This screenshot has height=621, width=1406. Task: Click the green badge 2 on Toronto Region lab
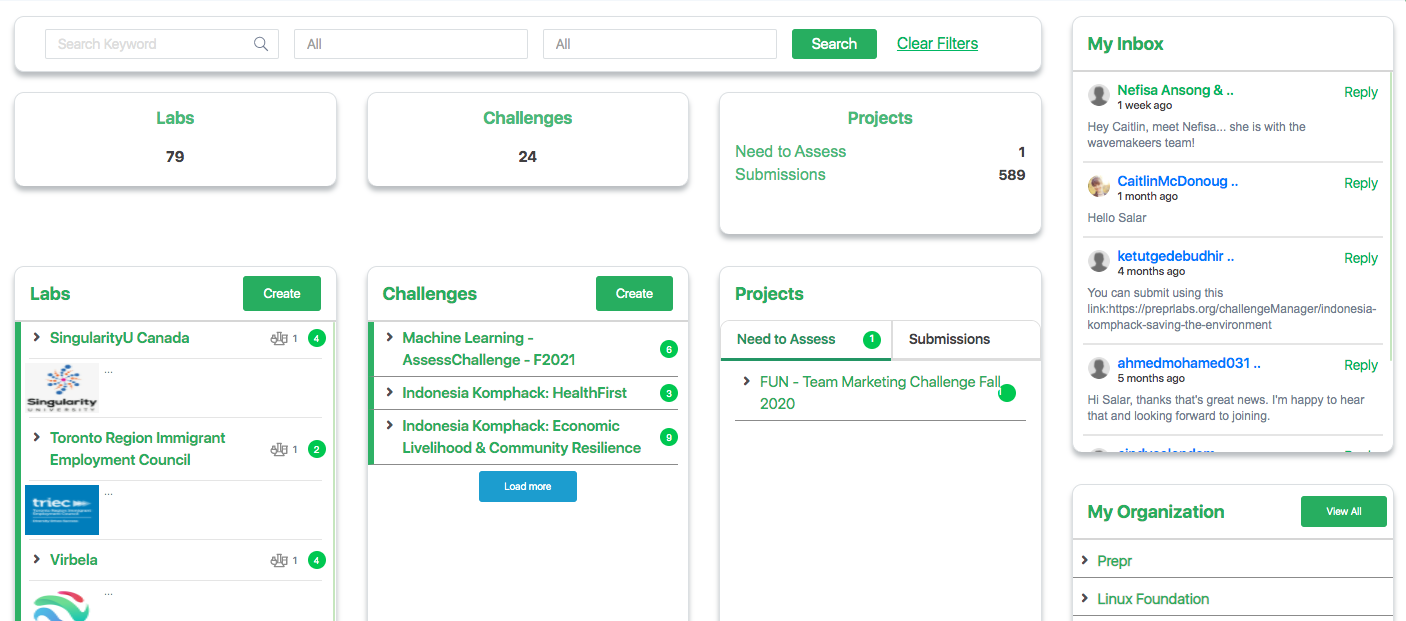(316, 449)
